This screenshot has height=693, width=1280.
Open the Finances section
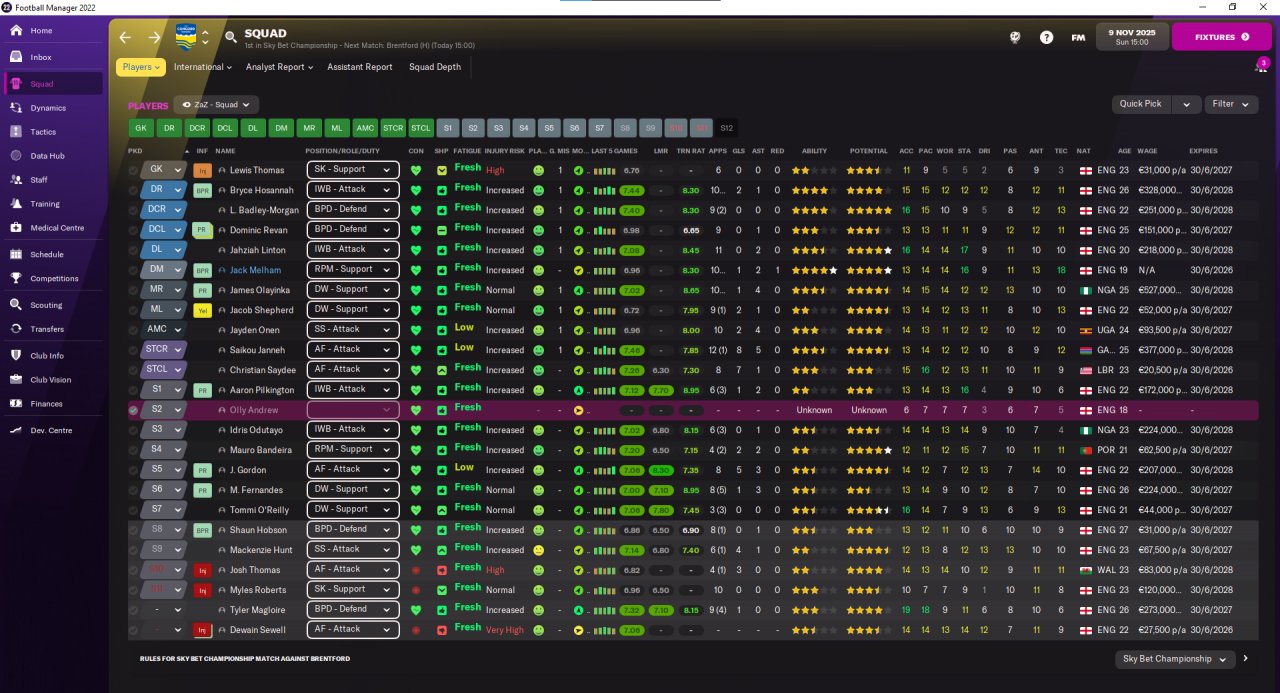tap(53, 404)
